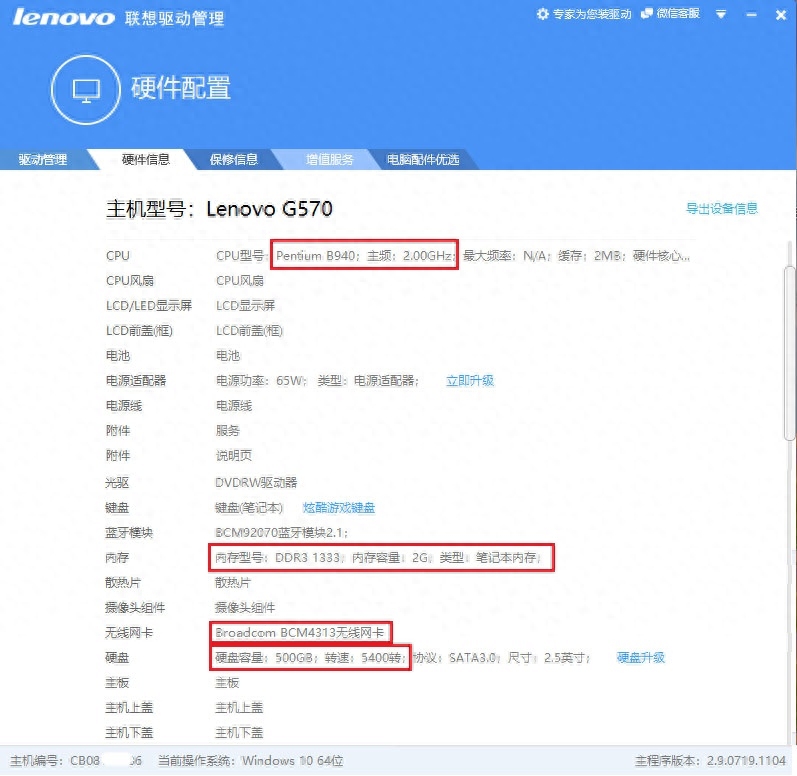Click the 主机下盖 row label
797x776 pixels.
tap(129, 733)
